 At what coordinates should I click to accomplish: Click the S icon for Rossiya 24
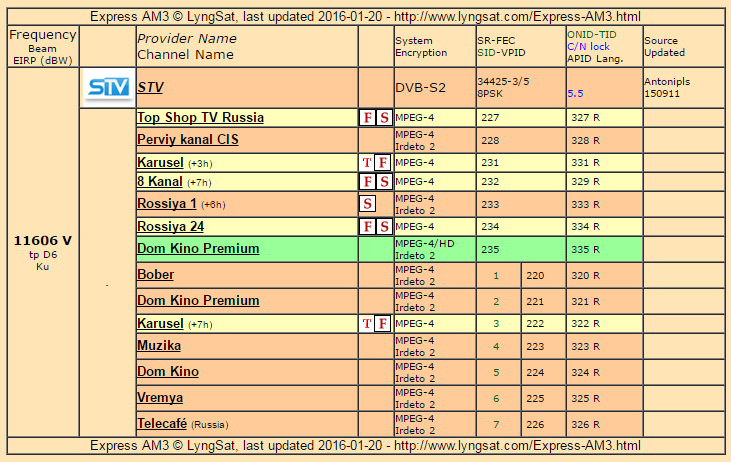pos(384,227)
